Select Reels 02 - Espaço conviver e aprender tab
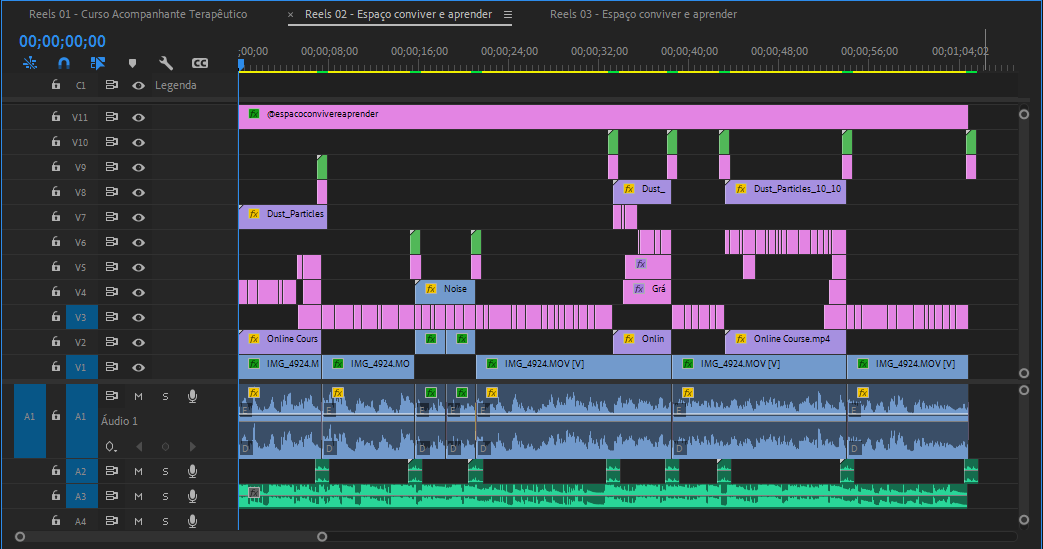 click(398, 14)
